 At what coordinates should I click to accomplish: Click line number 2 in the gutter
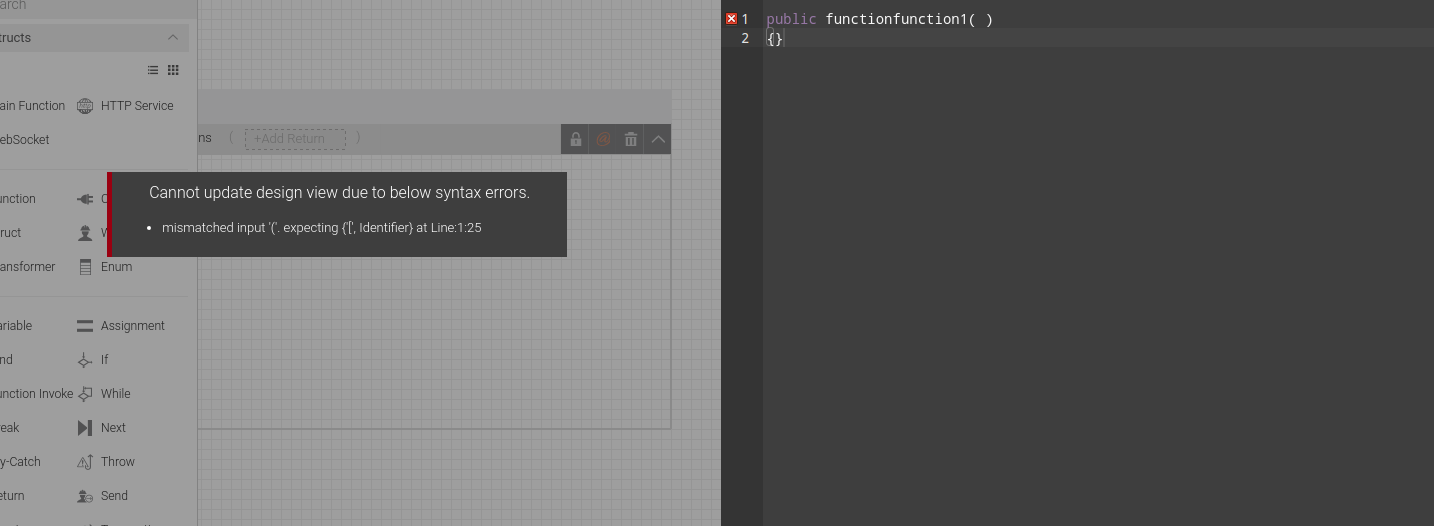[745, 39]
